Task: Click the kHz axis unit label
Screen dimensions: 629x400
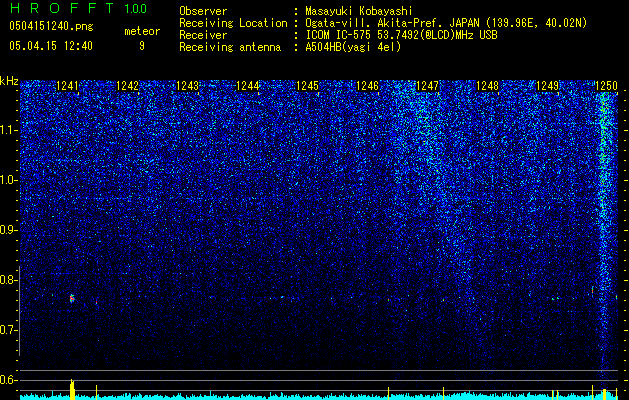Action: tap(9, 81)
